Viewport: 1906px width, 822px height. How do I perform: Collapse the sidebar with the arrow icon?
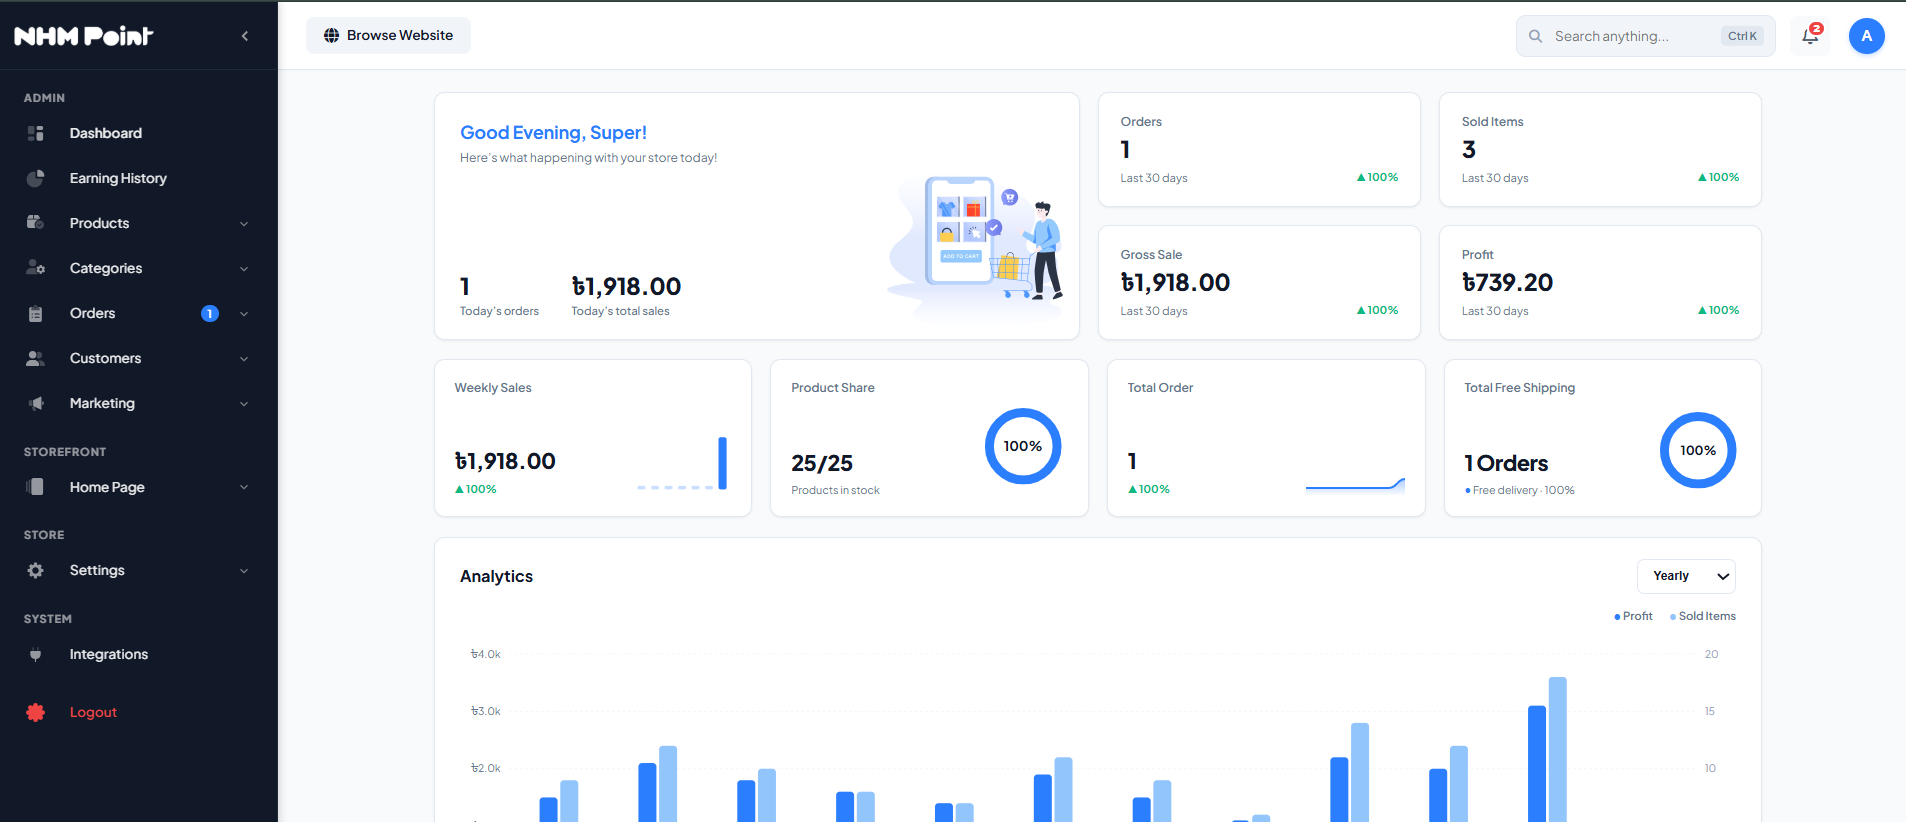(245, 36)
